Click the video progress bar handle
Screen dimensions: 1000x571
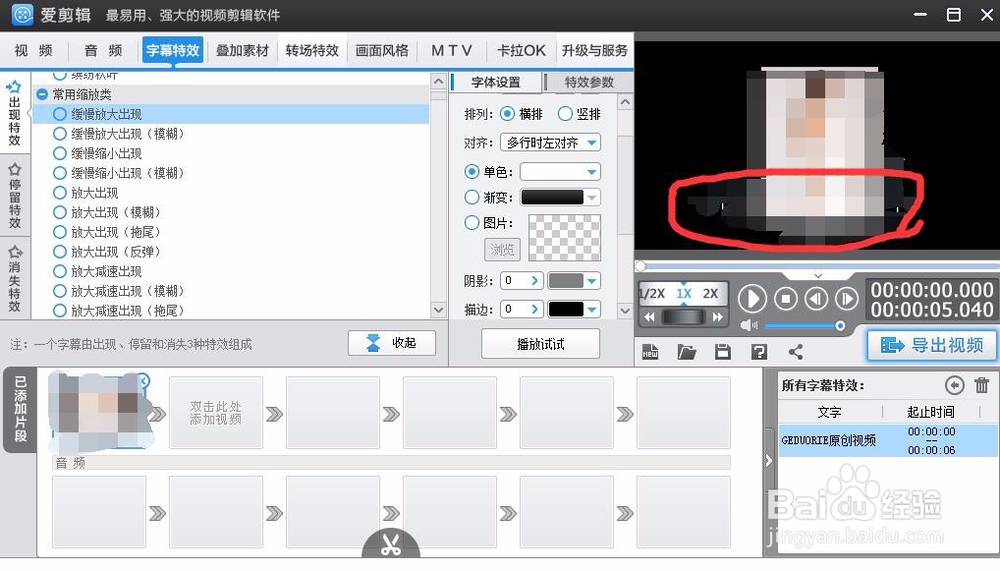641,266
